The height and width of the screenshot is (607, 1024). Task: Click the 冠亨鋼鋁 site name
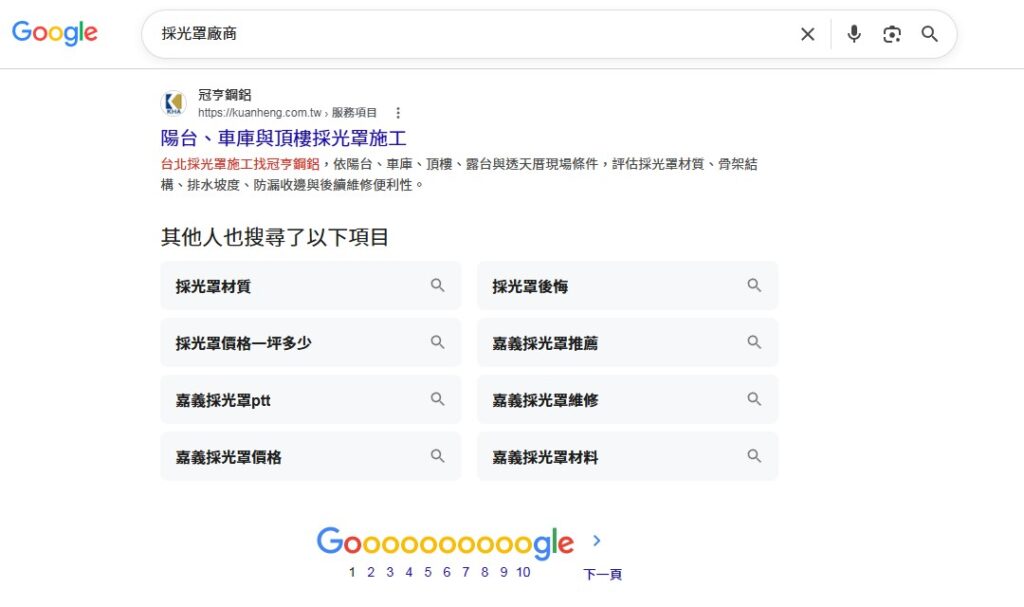(225, 95)
